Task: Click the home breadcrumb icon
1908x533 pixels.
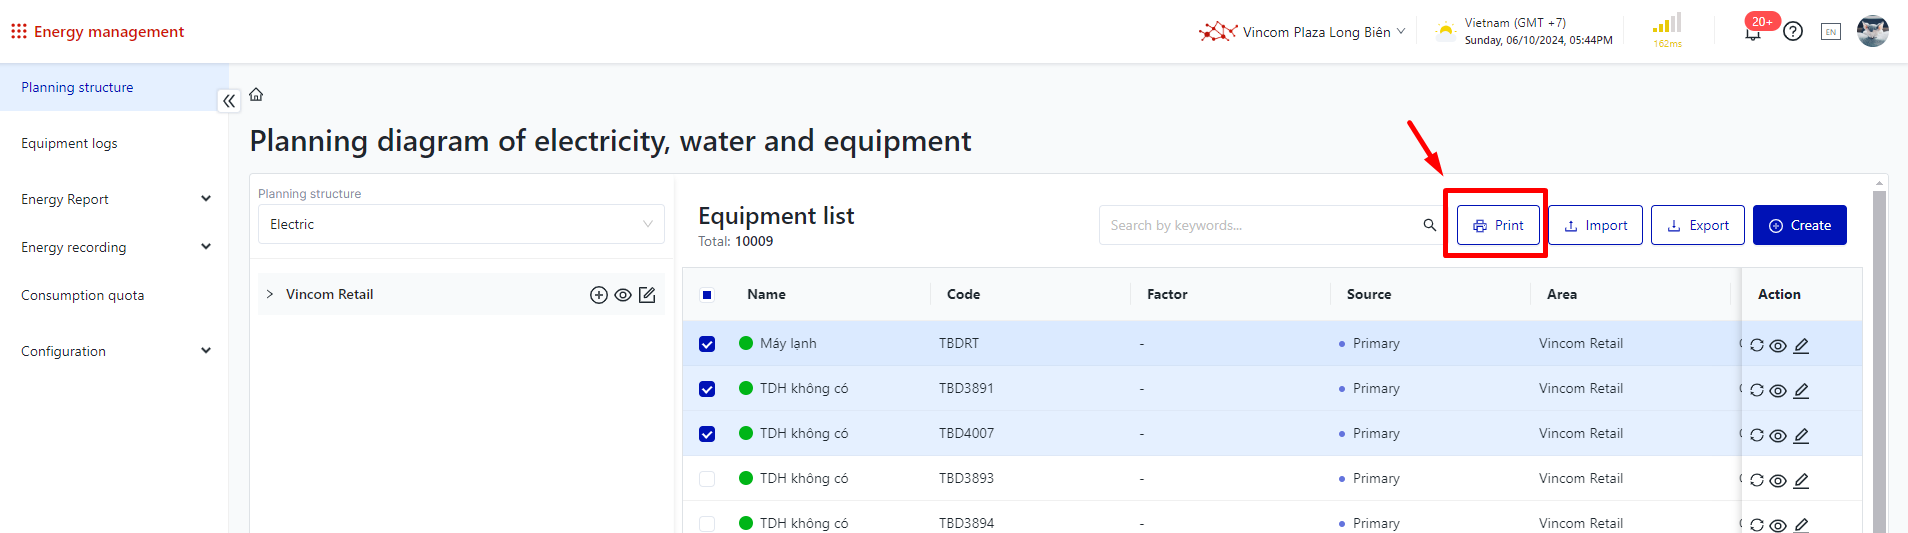Action: (x=256, y=95)
